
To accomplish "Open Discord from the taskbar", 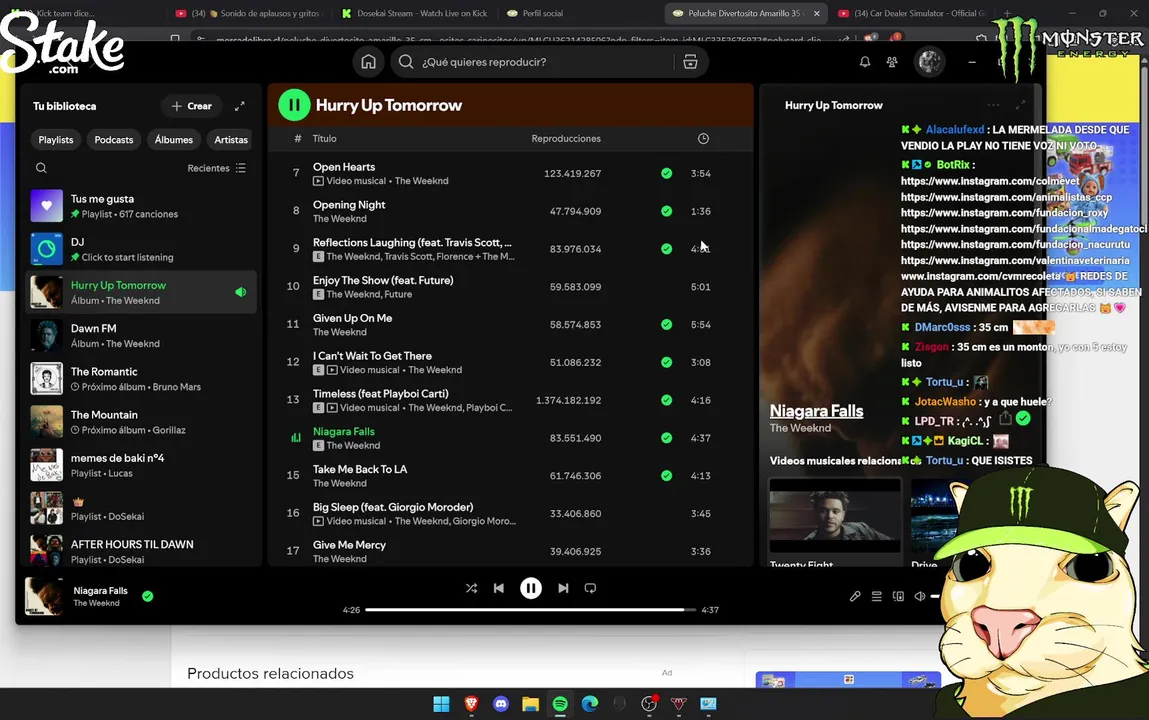I will [500, 704].
